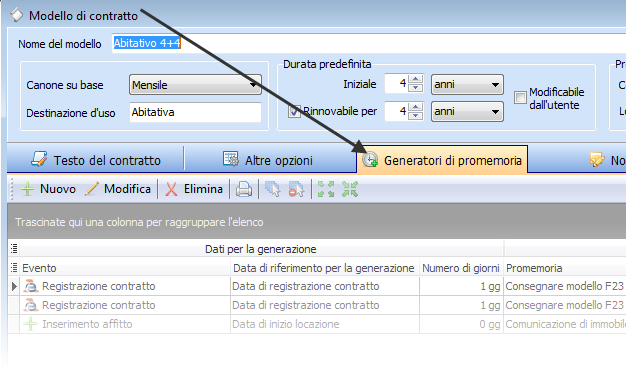Click the printer icon in toolbar
626x368 pixels.
point(244,189)
